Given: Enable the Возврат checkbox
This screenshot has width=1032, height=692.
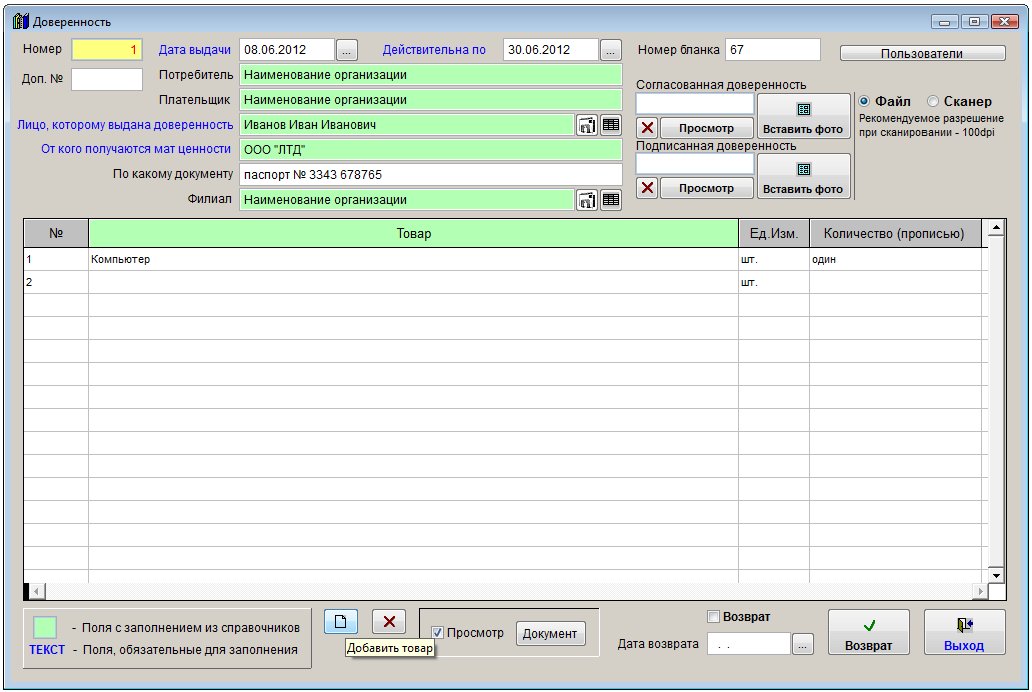Looking at the screenshot, I should coord(713,617).
